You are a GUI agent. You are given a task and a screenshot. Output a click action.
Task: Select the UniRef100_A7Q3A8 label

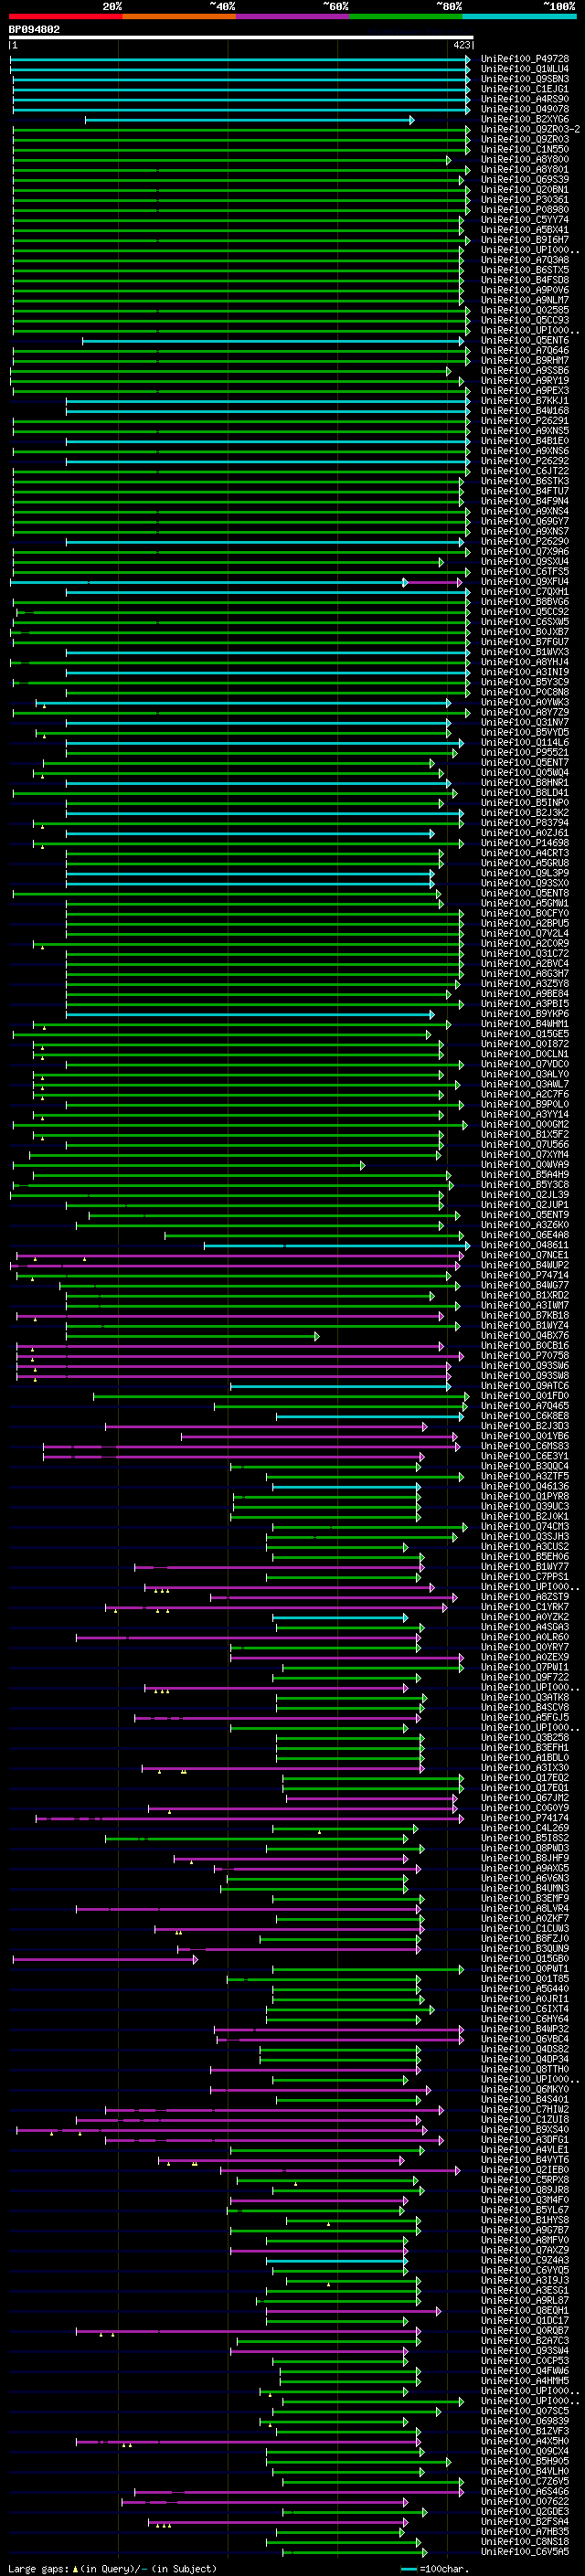tap(525, 260)
